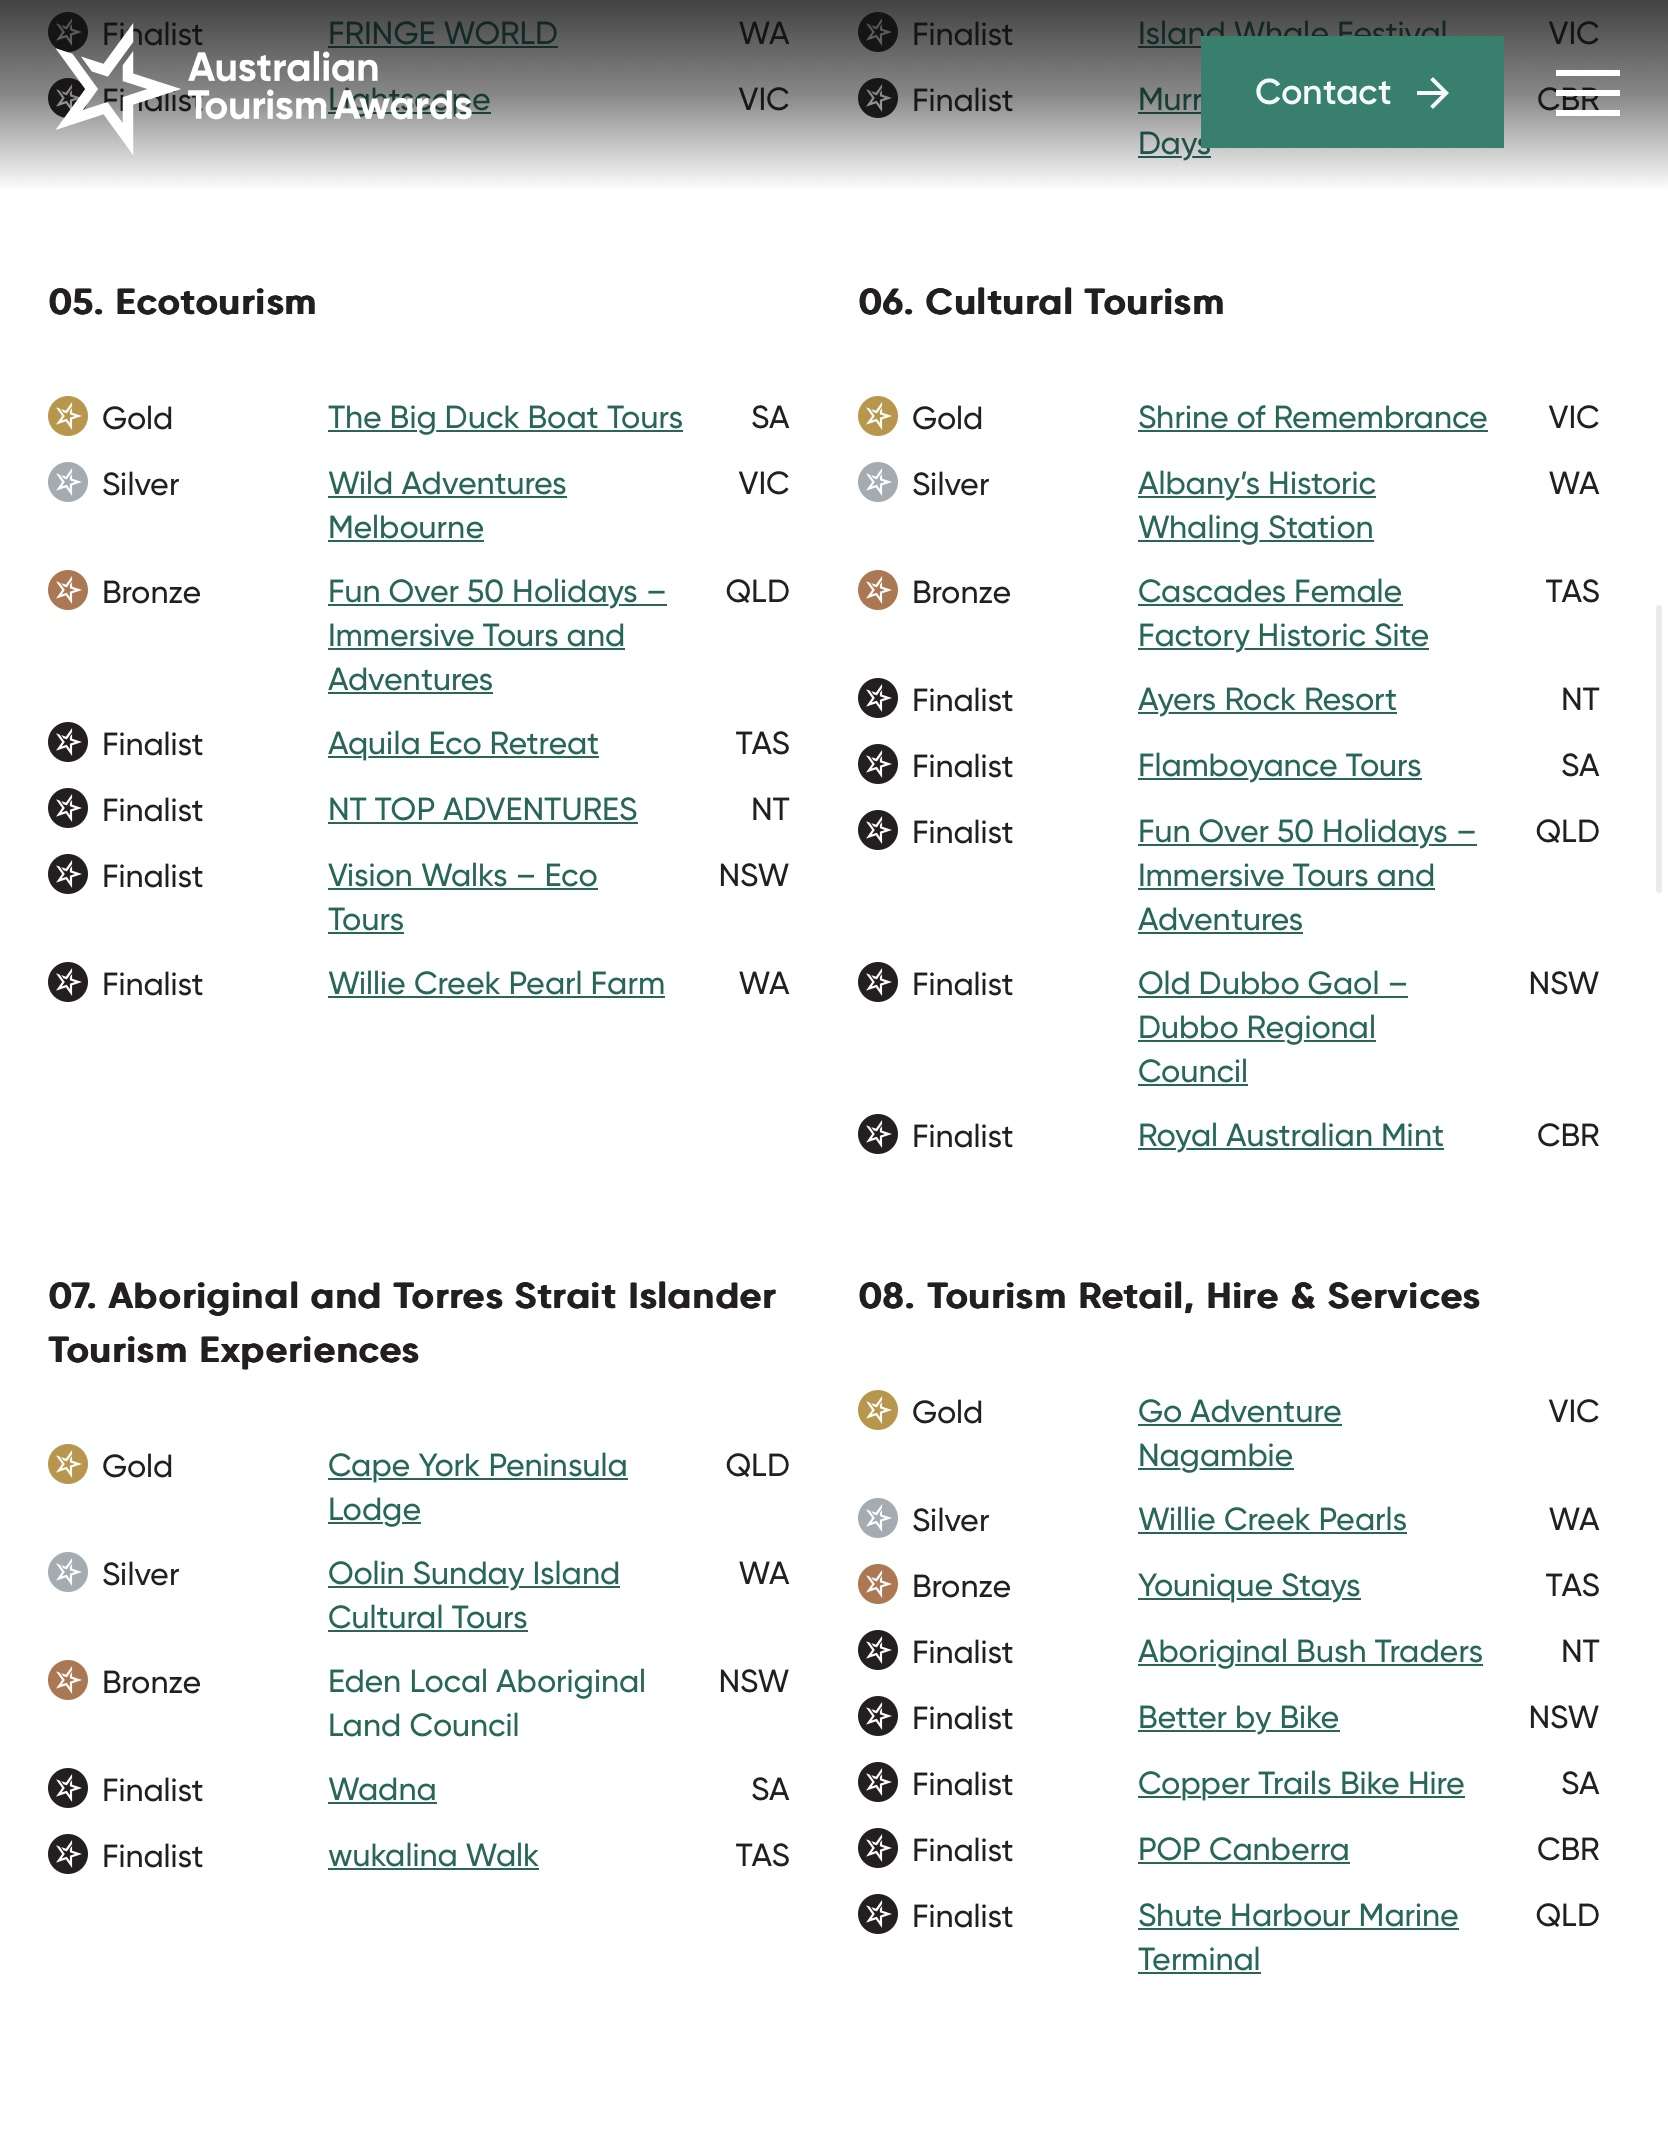Screen dimensions: 1668x2138
Task: Click the Bronze medal icon beside Younique Stays
Action: coord(877,1585)
